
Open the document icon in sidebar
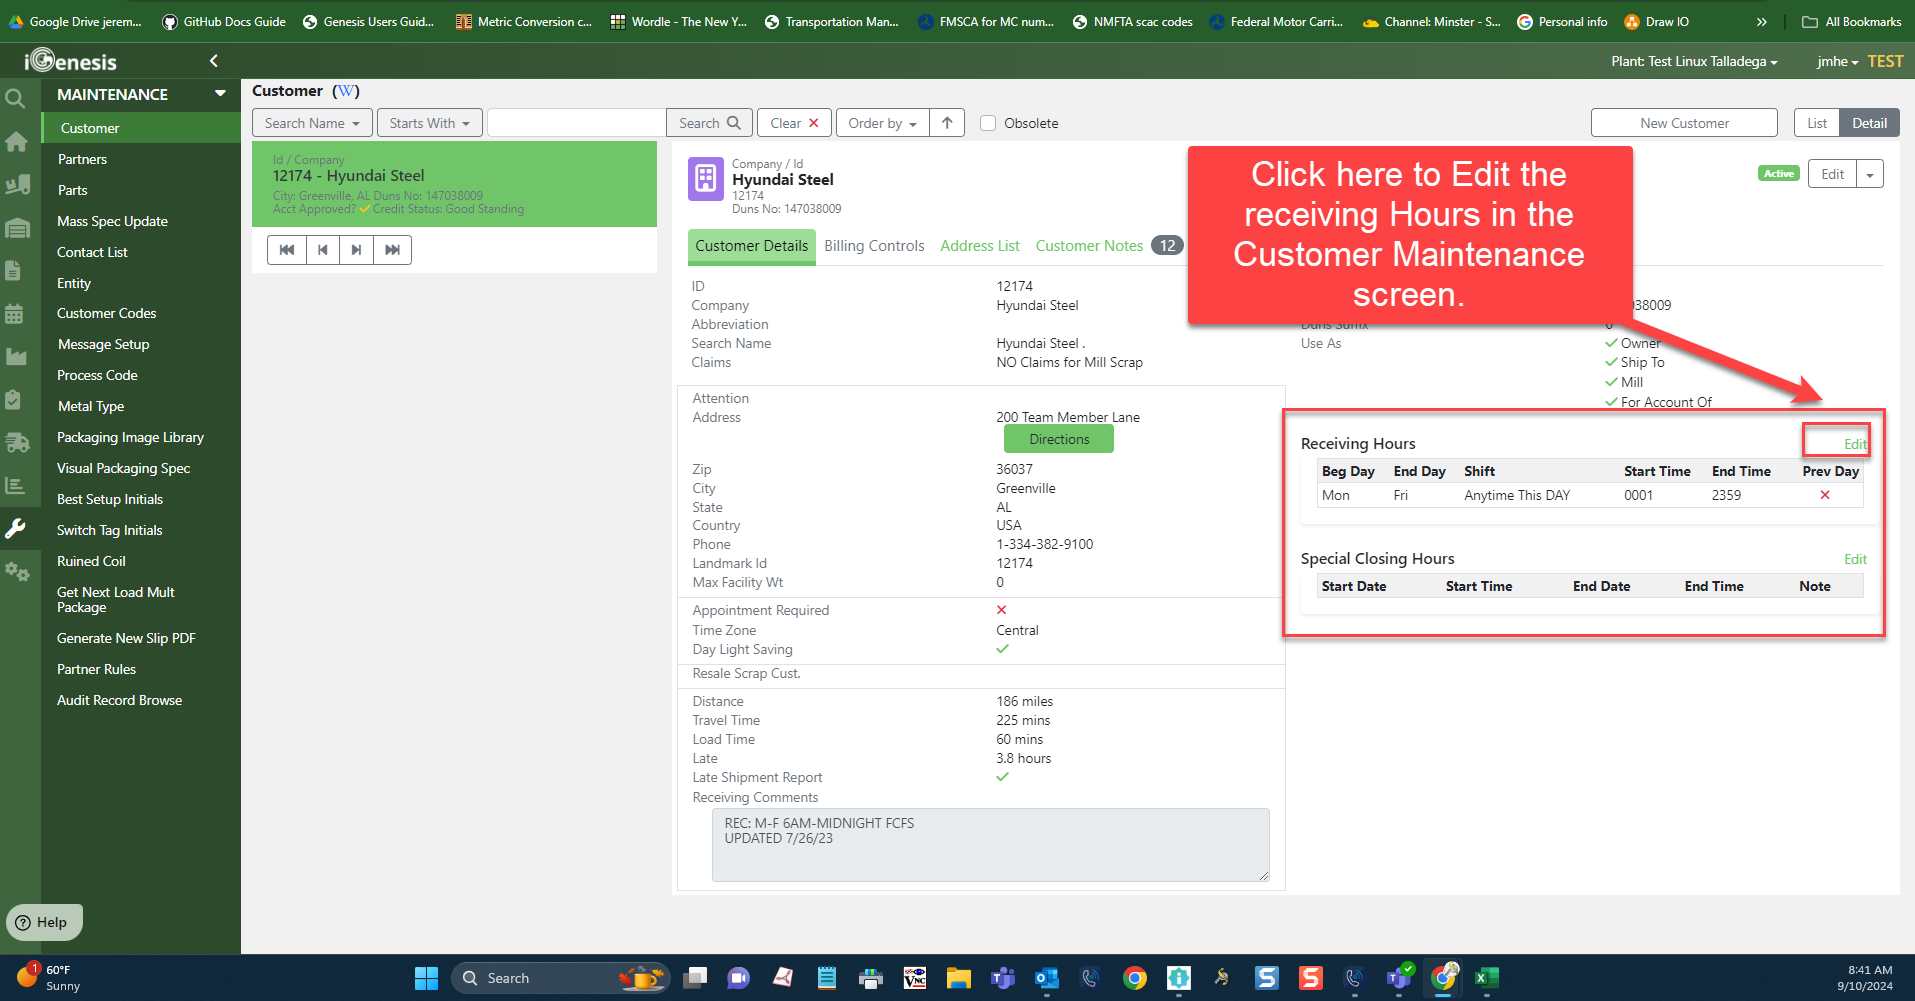pyautogui.click(x=14, y=270)
